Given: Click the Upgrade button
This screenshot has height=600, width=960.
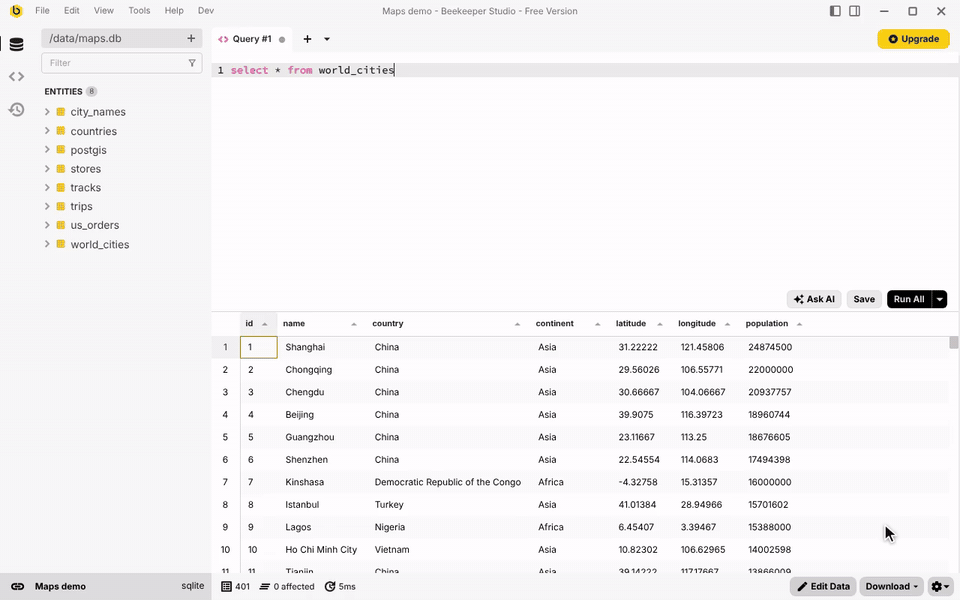Looking at the screenshot, I should [913, 39].
